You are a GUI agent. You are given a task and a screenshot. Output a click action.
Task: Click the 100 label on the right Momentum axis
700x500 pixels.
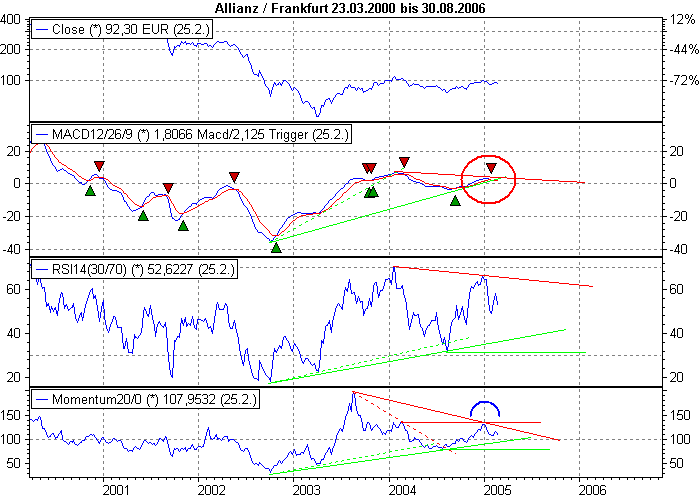pos(679,439)
